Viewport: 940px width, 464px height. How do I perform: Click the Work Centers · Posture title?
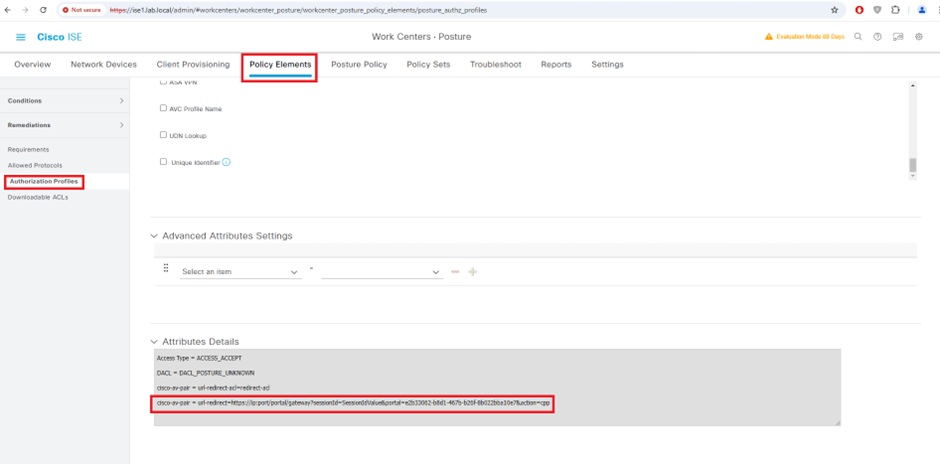(421, 37)
